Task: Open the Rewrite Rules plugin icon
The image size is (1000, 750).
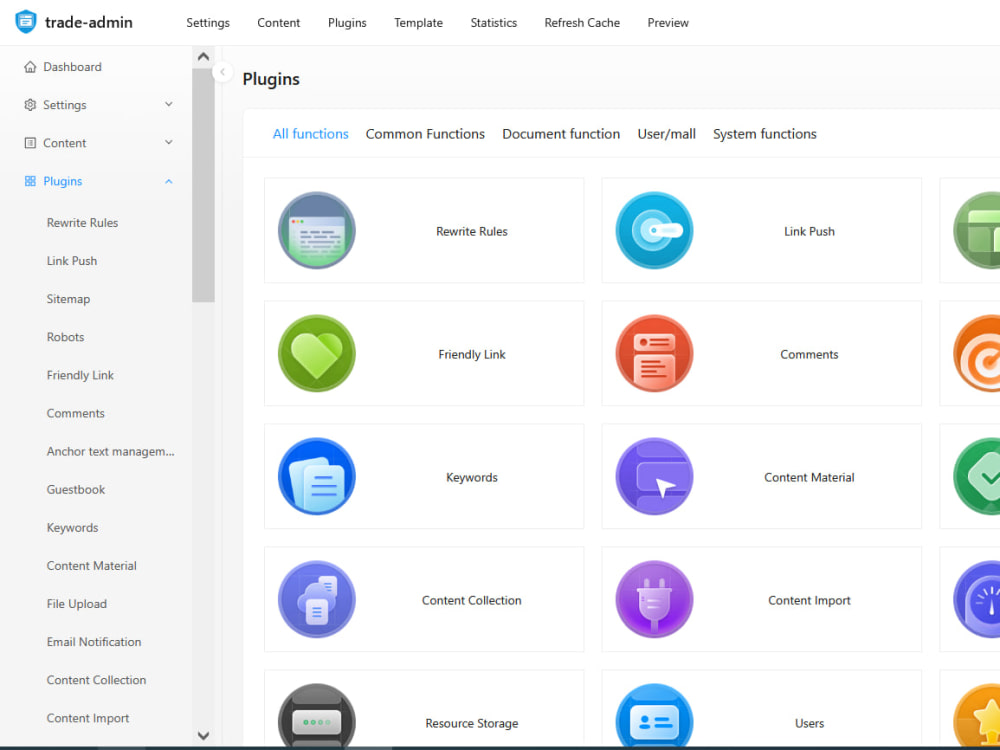Action: (317, 231)
